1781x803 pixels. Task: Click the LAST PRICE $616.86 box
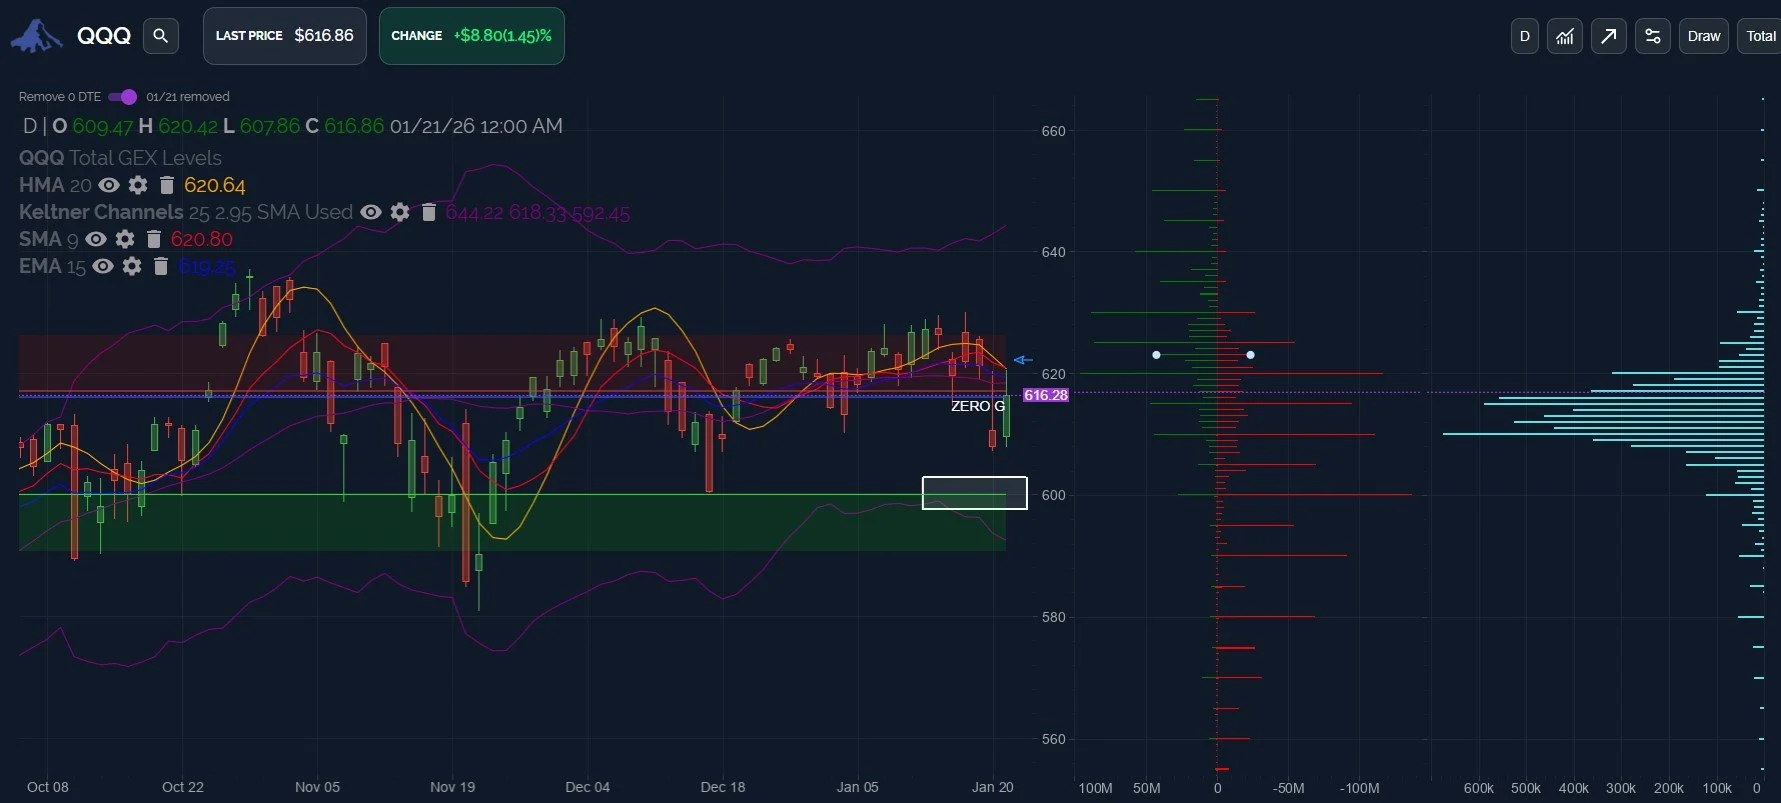pyautogui.click(x=285, y=36)
